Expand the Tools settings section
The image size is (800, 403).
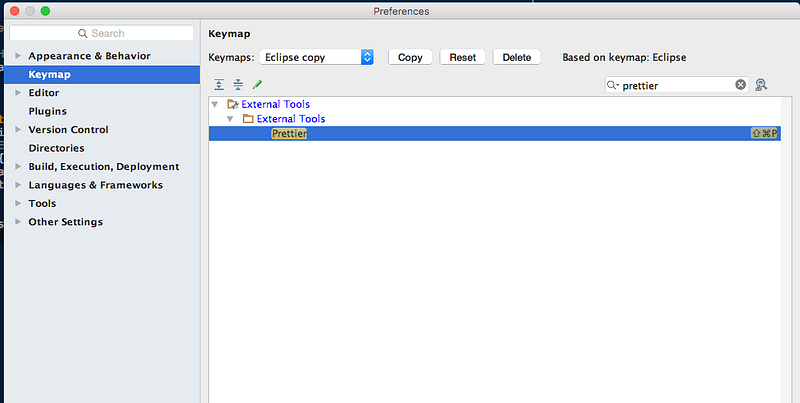point(18,203)
